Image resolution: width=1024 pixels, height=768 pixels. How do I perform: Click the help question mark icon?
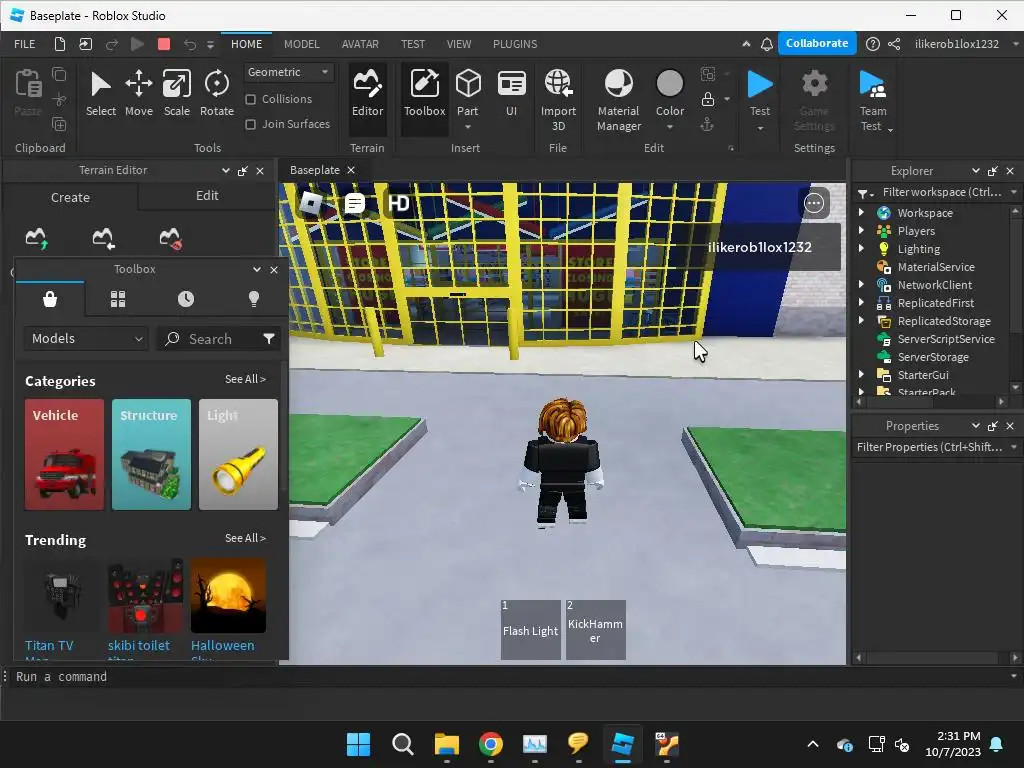click(872, 44)
